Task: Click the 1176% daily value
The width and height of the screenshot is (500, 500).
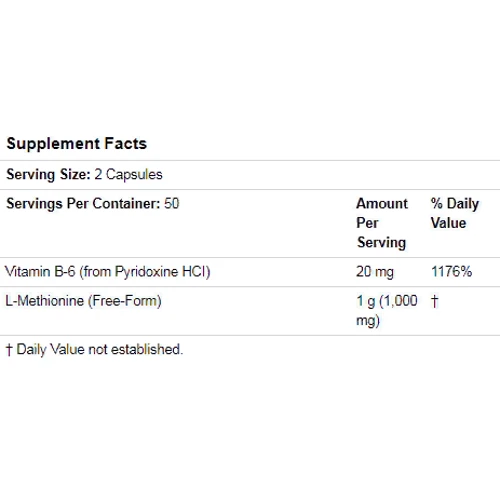Action: 452,271
